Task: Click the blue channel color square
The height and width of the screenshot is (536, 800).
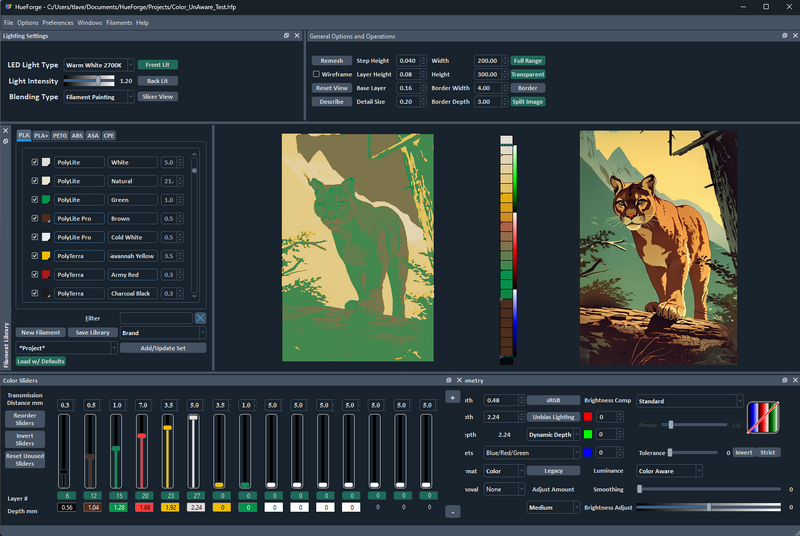Action: coord(588,452)
